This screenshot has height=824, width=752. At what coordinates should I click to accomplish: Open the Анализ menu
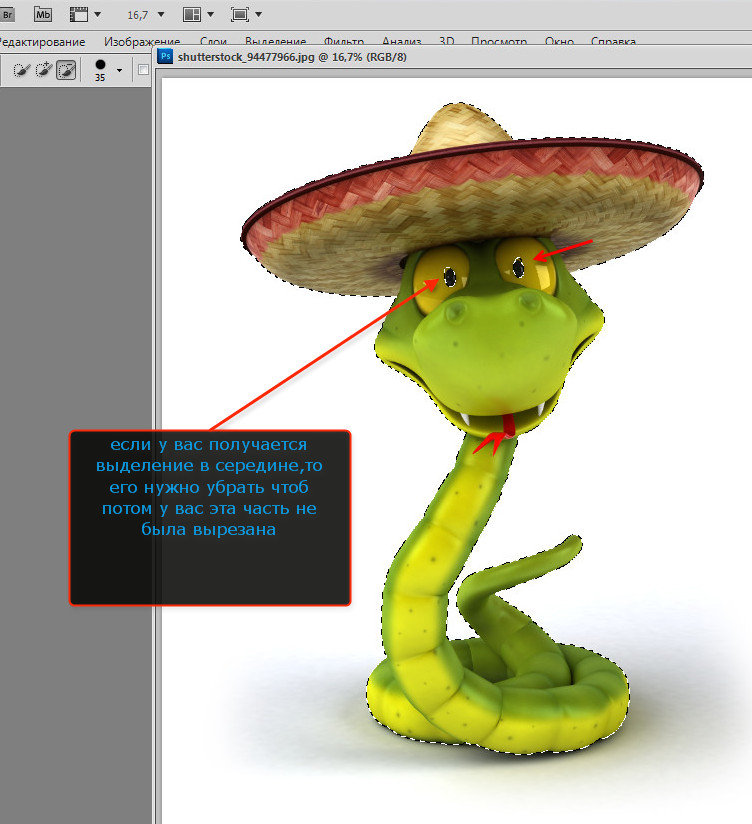coord(401,42)
